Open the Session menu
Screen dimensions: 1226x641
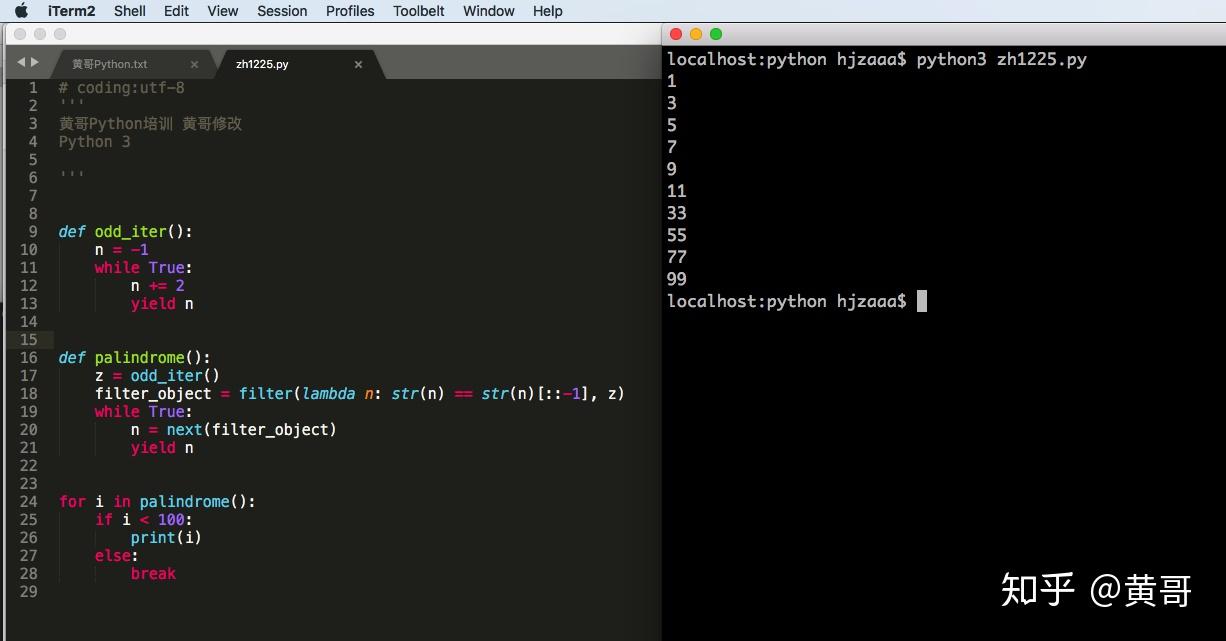281,11
